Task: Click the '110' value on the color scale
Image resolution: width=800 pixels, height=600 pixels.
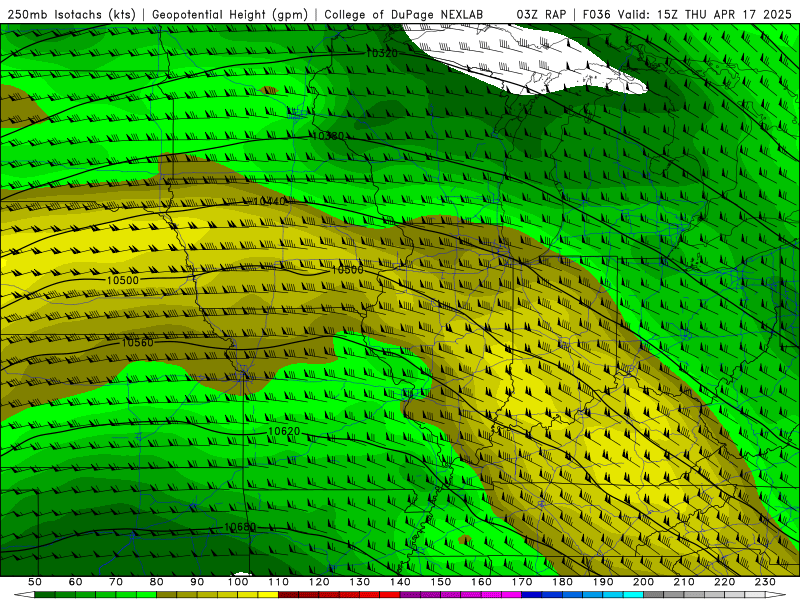Action: (279, 582)
